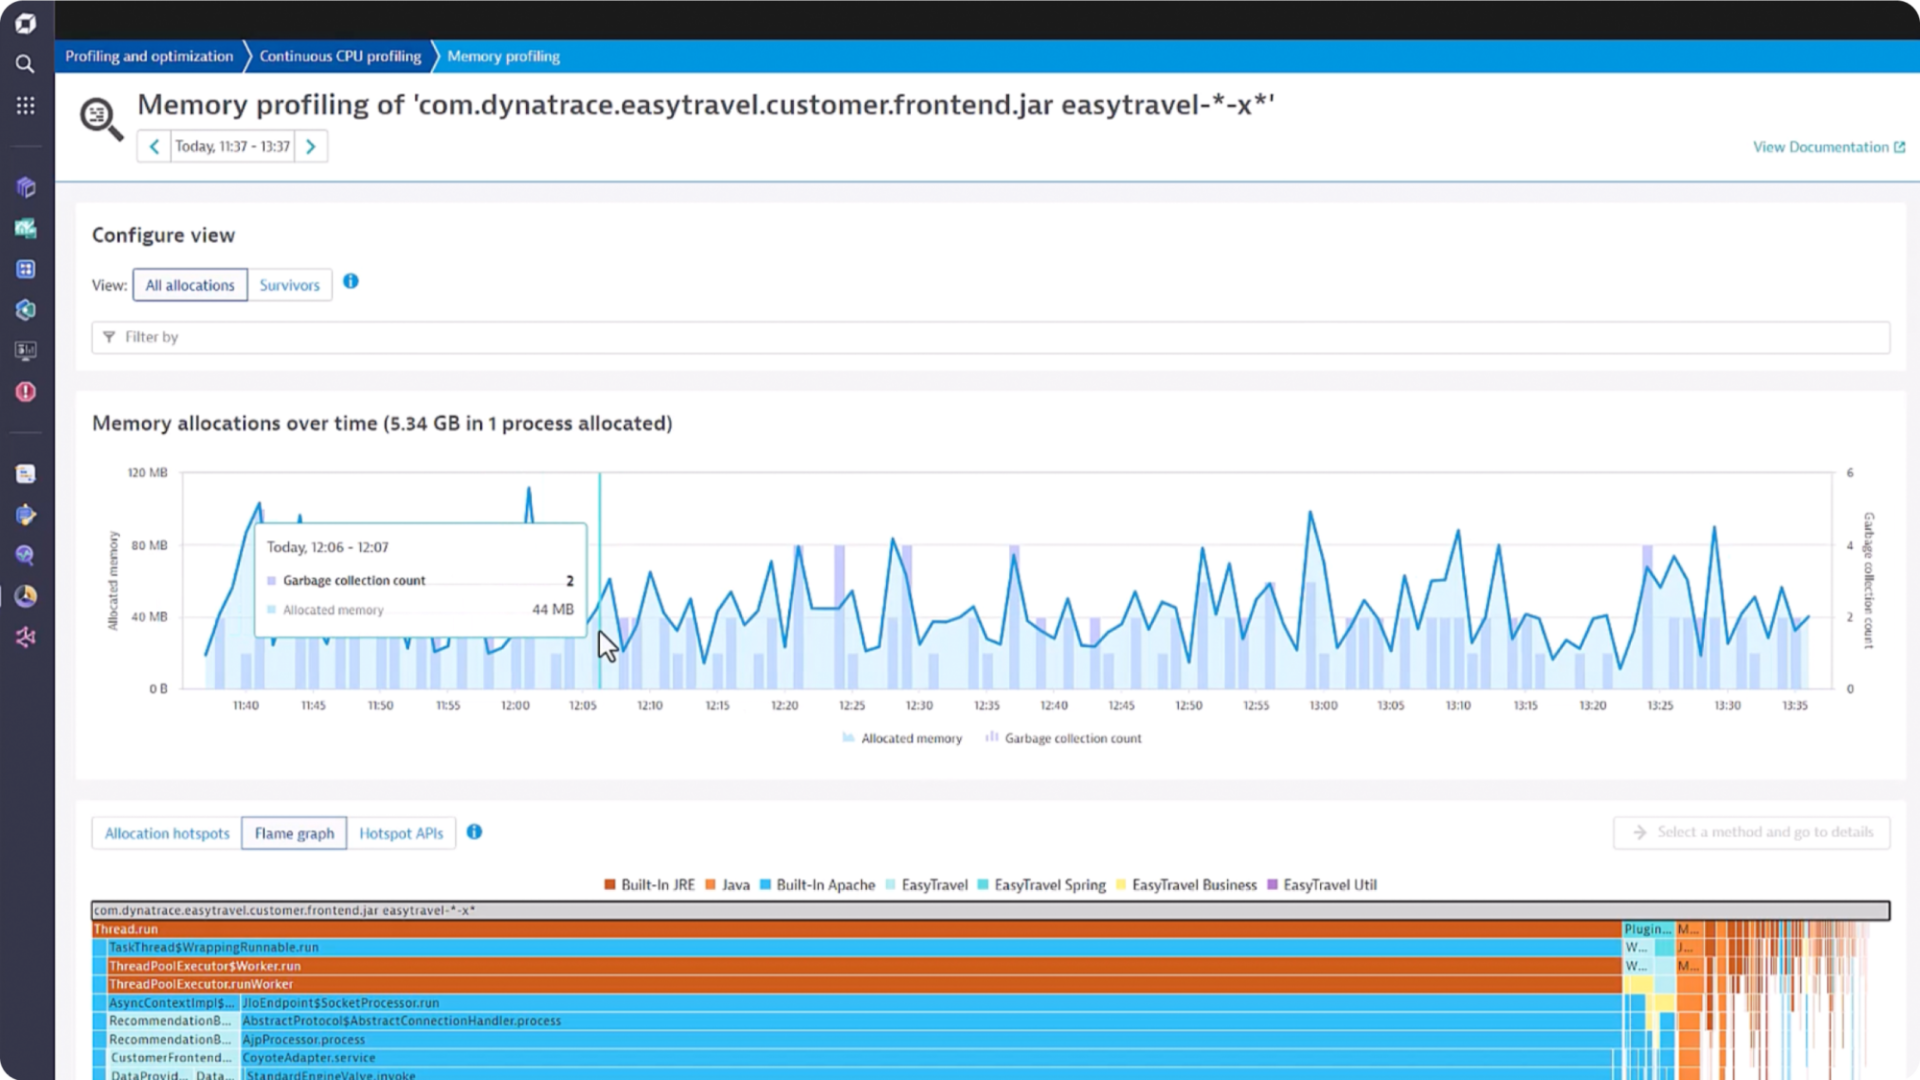Click info icon beside Hotspot APIs

pyautogui.click(x=475, y=832)
